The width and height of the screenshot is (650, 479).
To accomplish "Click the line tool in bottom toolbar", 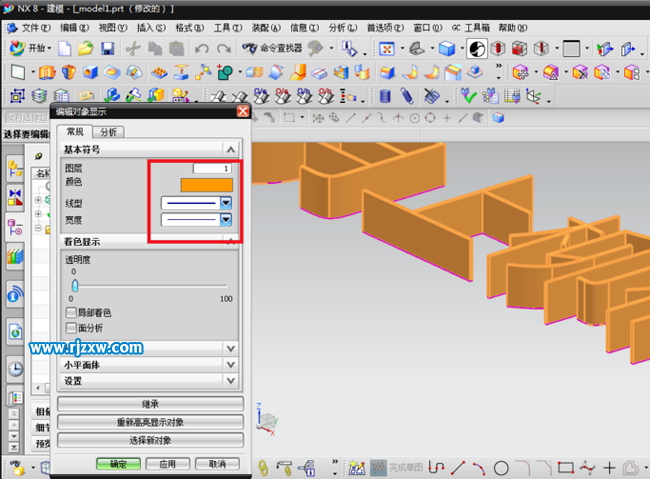I will (458, 468).
